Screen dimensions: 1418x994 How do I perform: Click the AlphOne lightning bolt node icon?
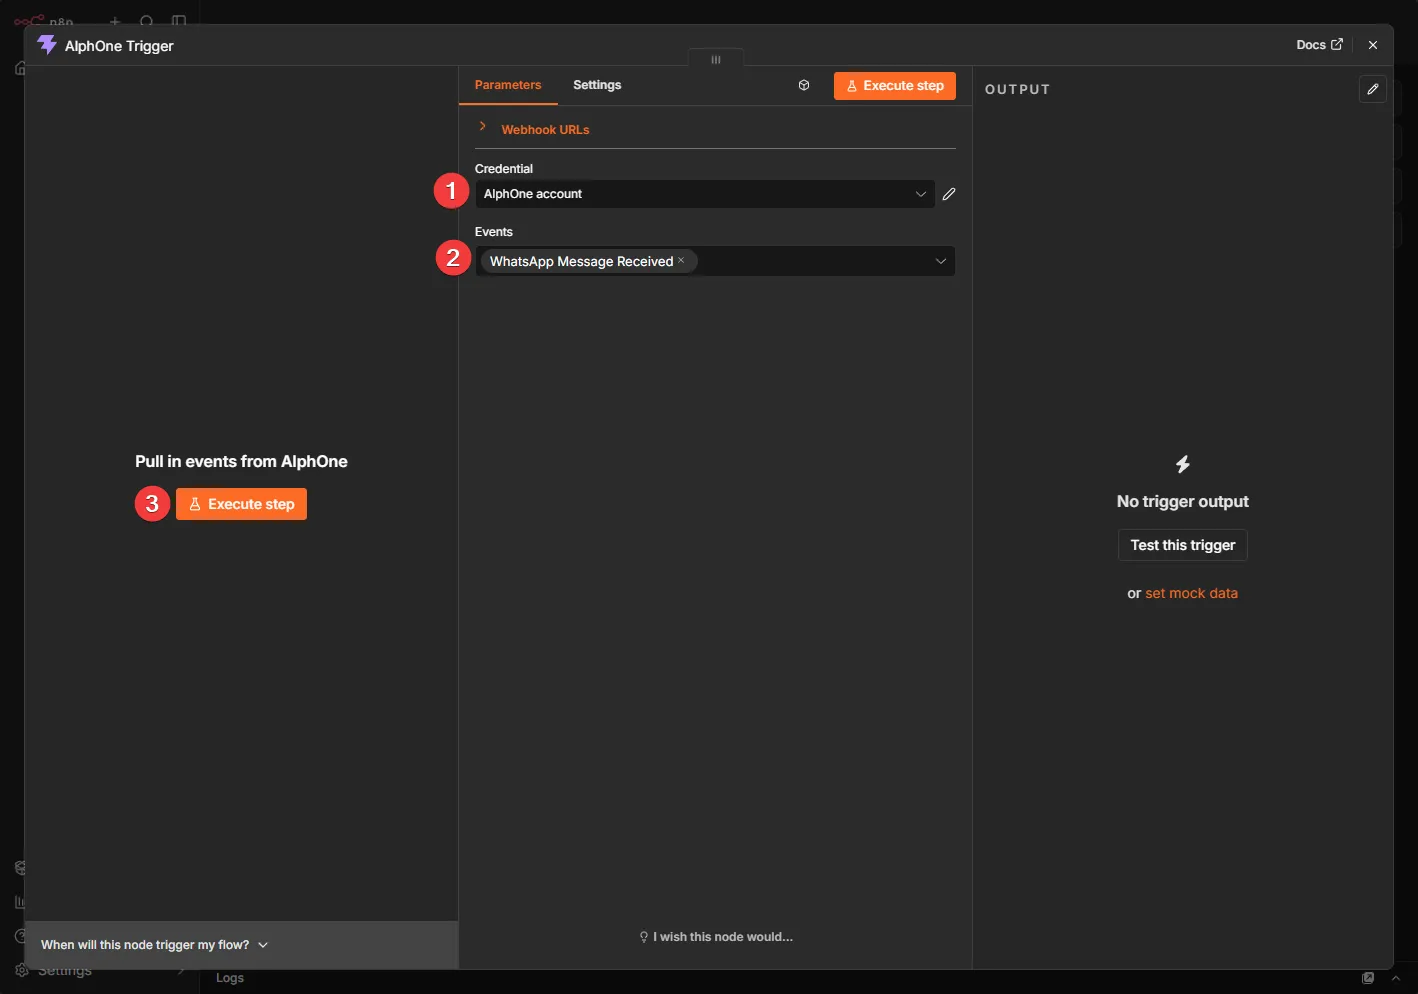(x=47, y=45)
